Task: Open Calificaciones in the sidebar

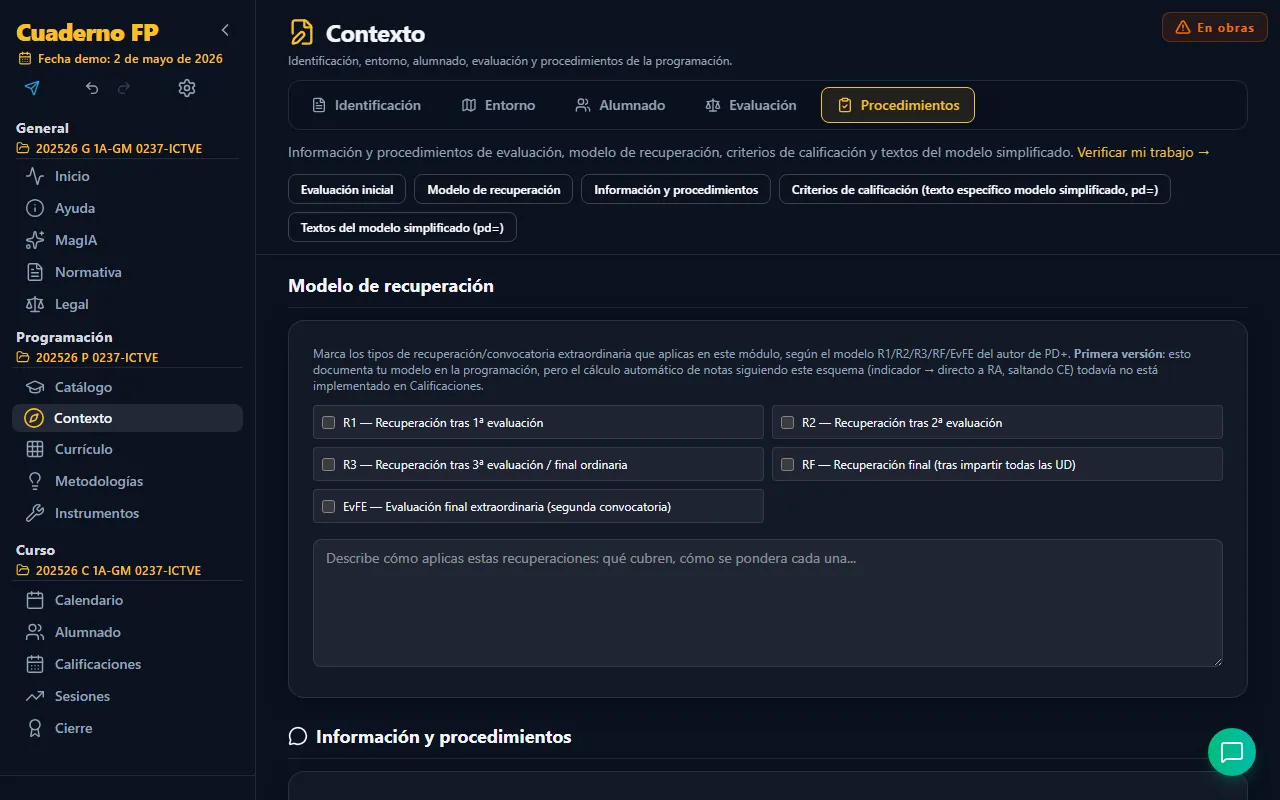Action: 127,664
